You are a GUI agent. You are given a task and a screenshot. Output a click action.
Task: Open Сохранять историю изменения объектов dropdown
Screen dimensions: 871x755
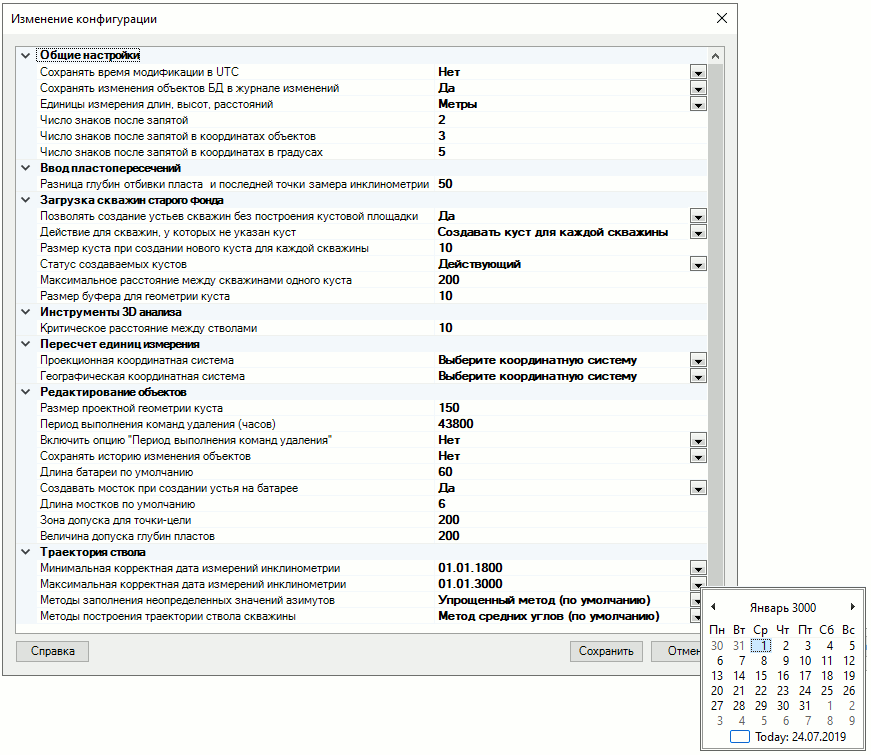[x=698, y=457]
